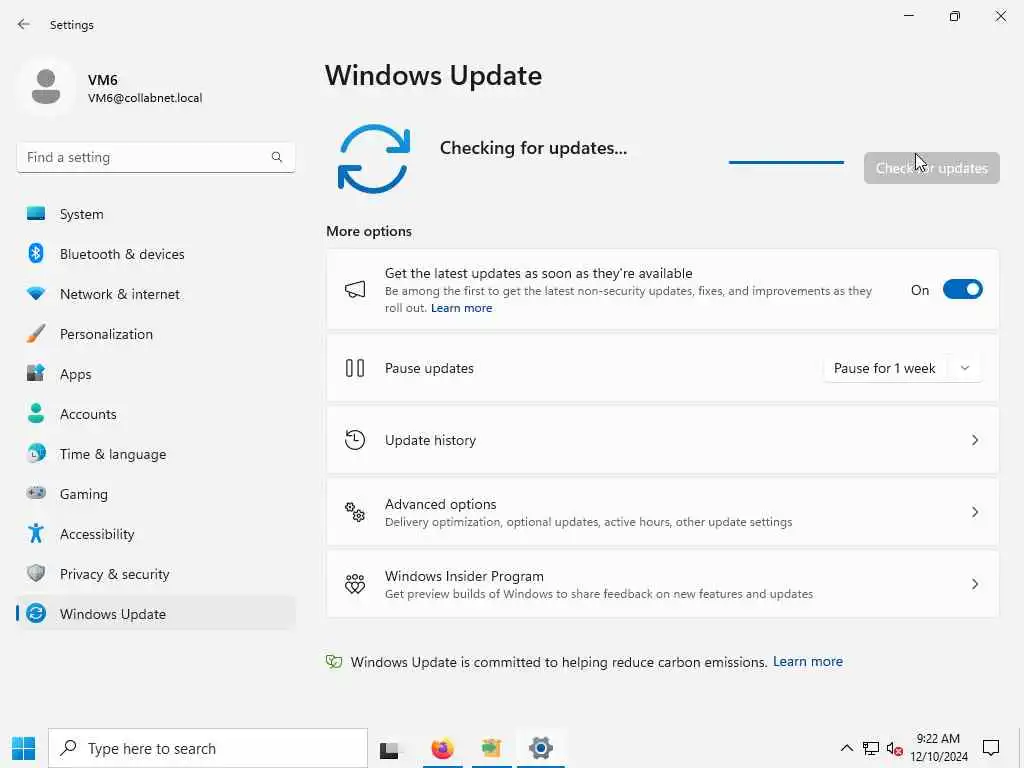Click the Advanced options gears icon

pos(355,512)
